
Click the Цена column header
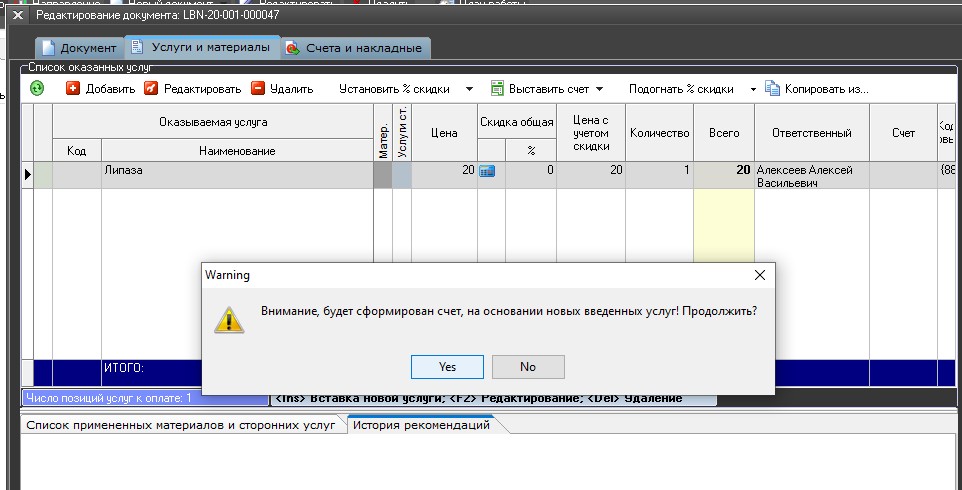(x=443, y=133)
